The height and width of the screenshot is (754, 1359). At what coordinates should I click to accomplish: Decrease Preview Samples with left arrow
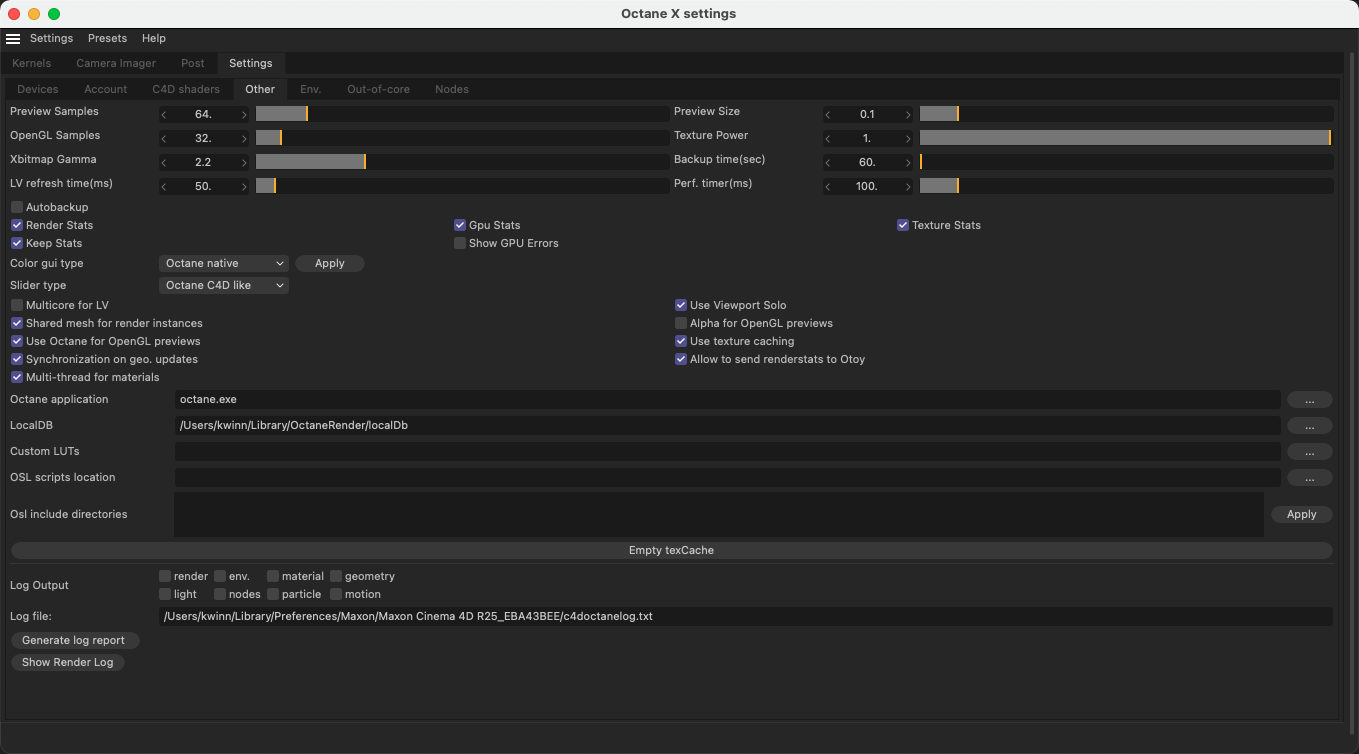164,115
